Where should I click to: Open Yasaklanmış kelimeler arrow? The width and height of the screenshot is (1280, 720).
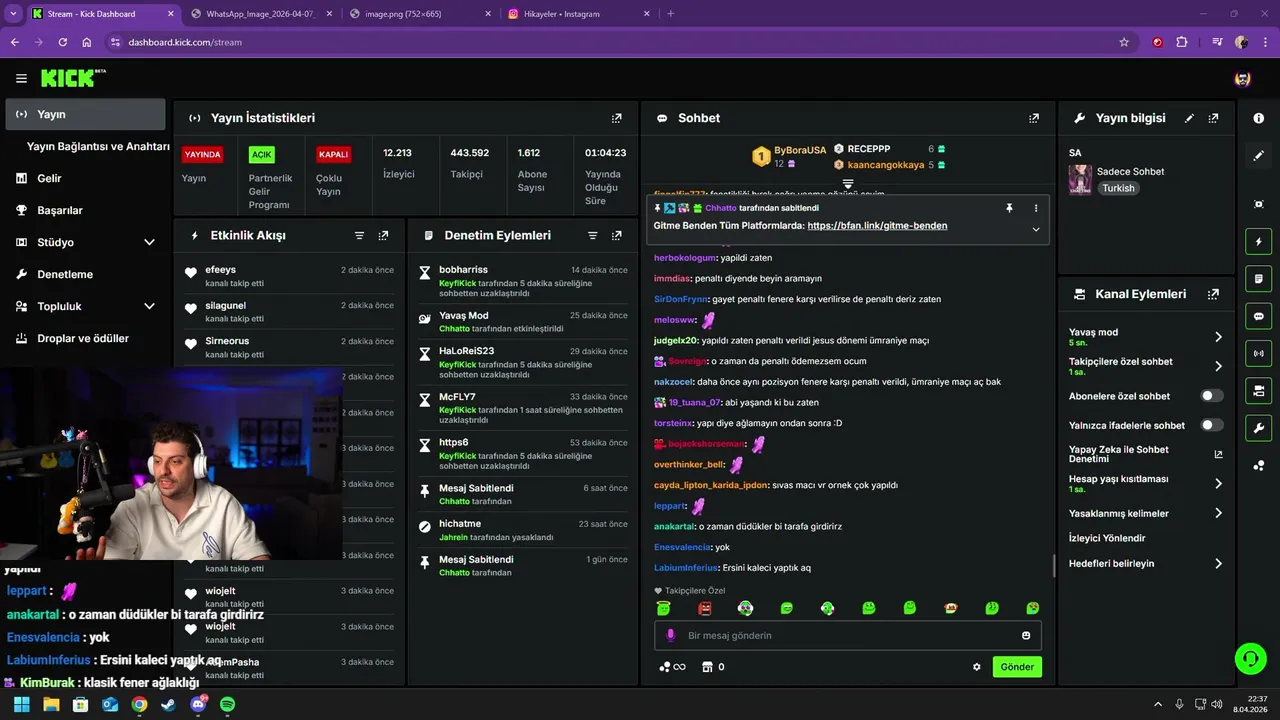tap(1218, 513)
